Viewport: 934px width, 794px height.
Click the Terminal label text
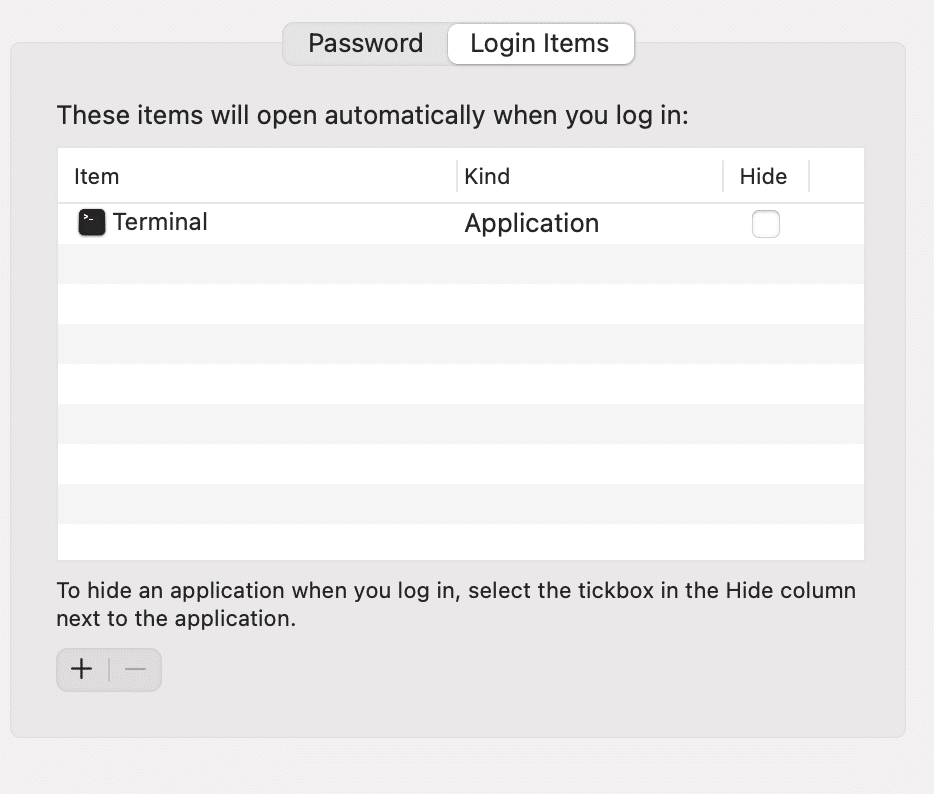160,222
